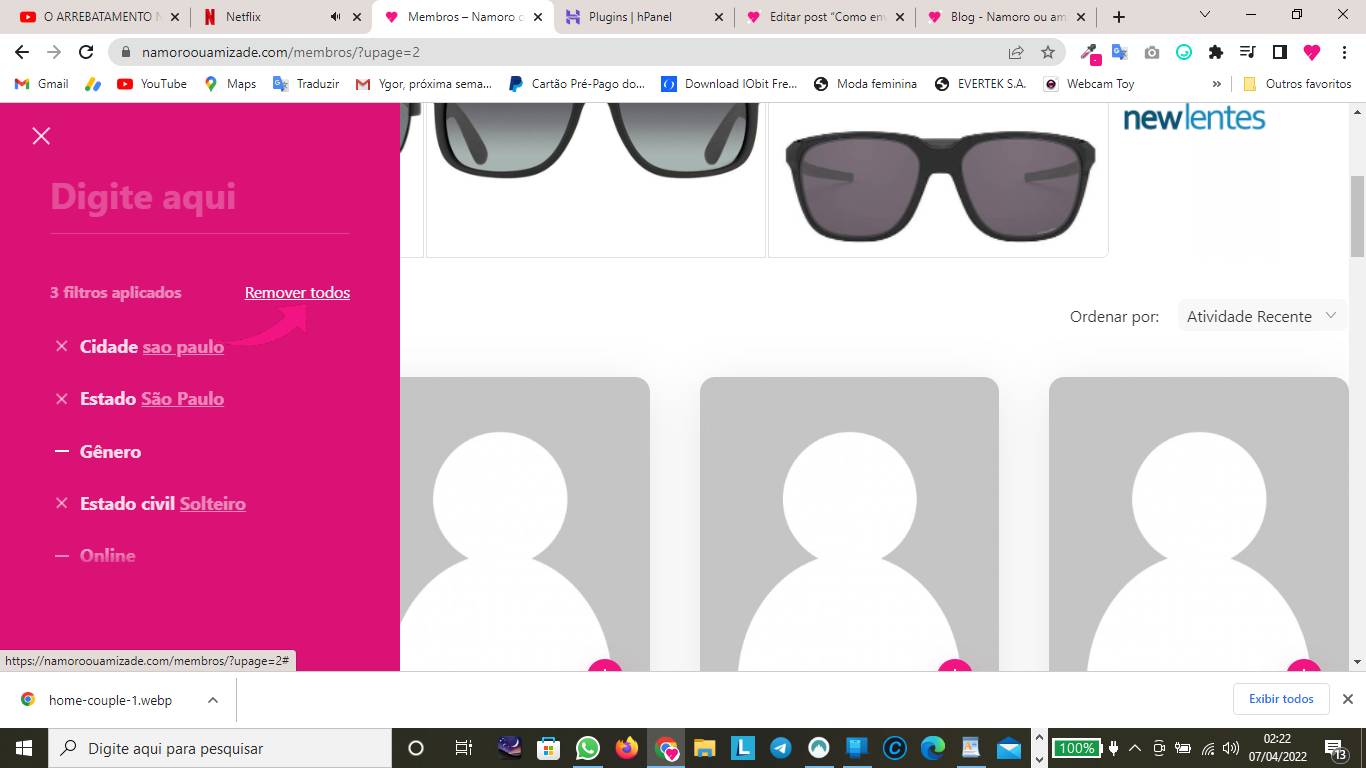This screenshot has width=1366, height=768.
Task: Expand the Gênero filter section
Action: click(110, 452)
